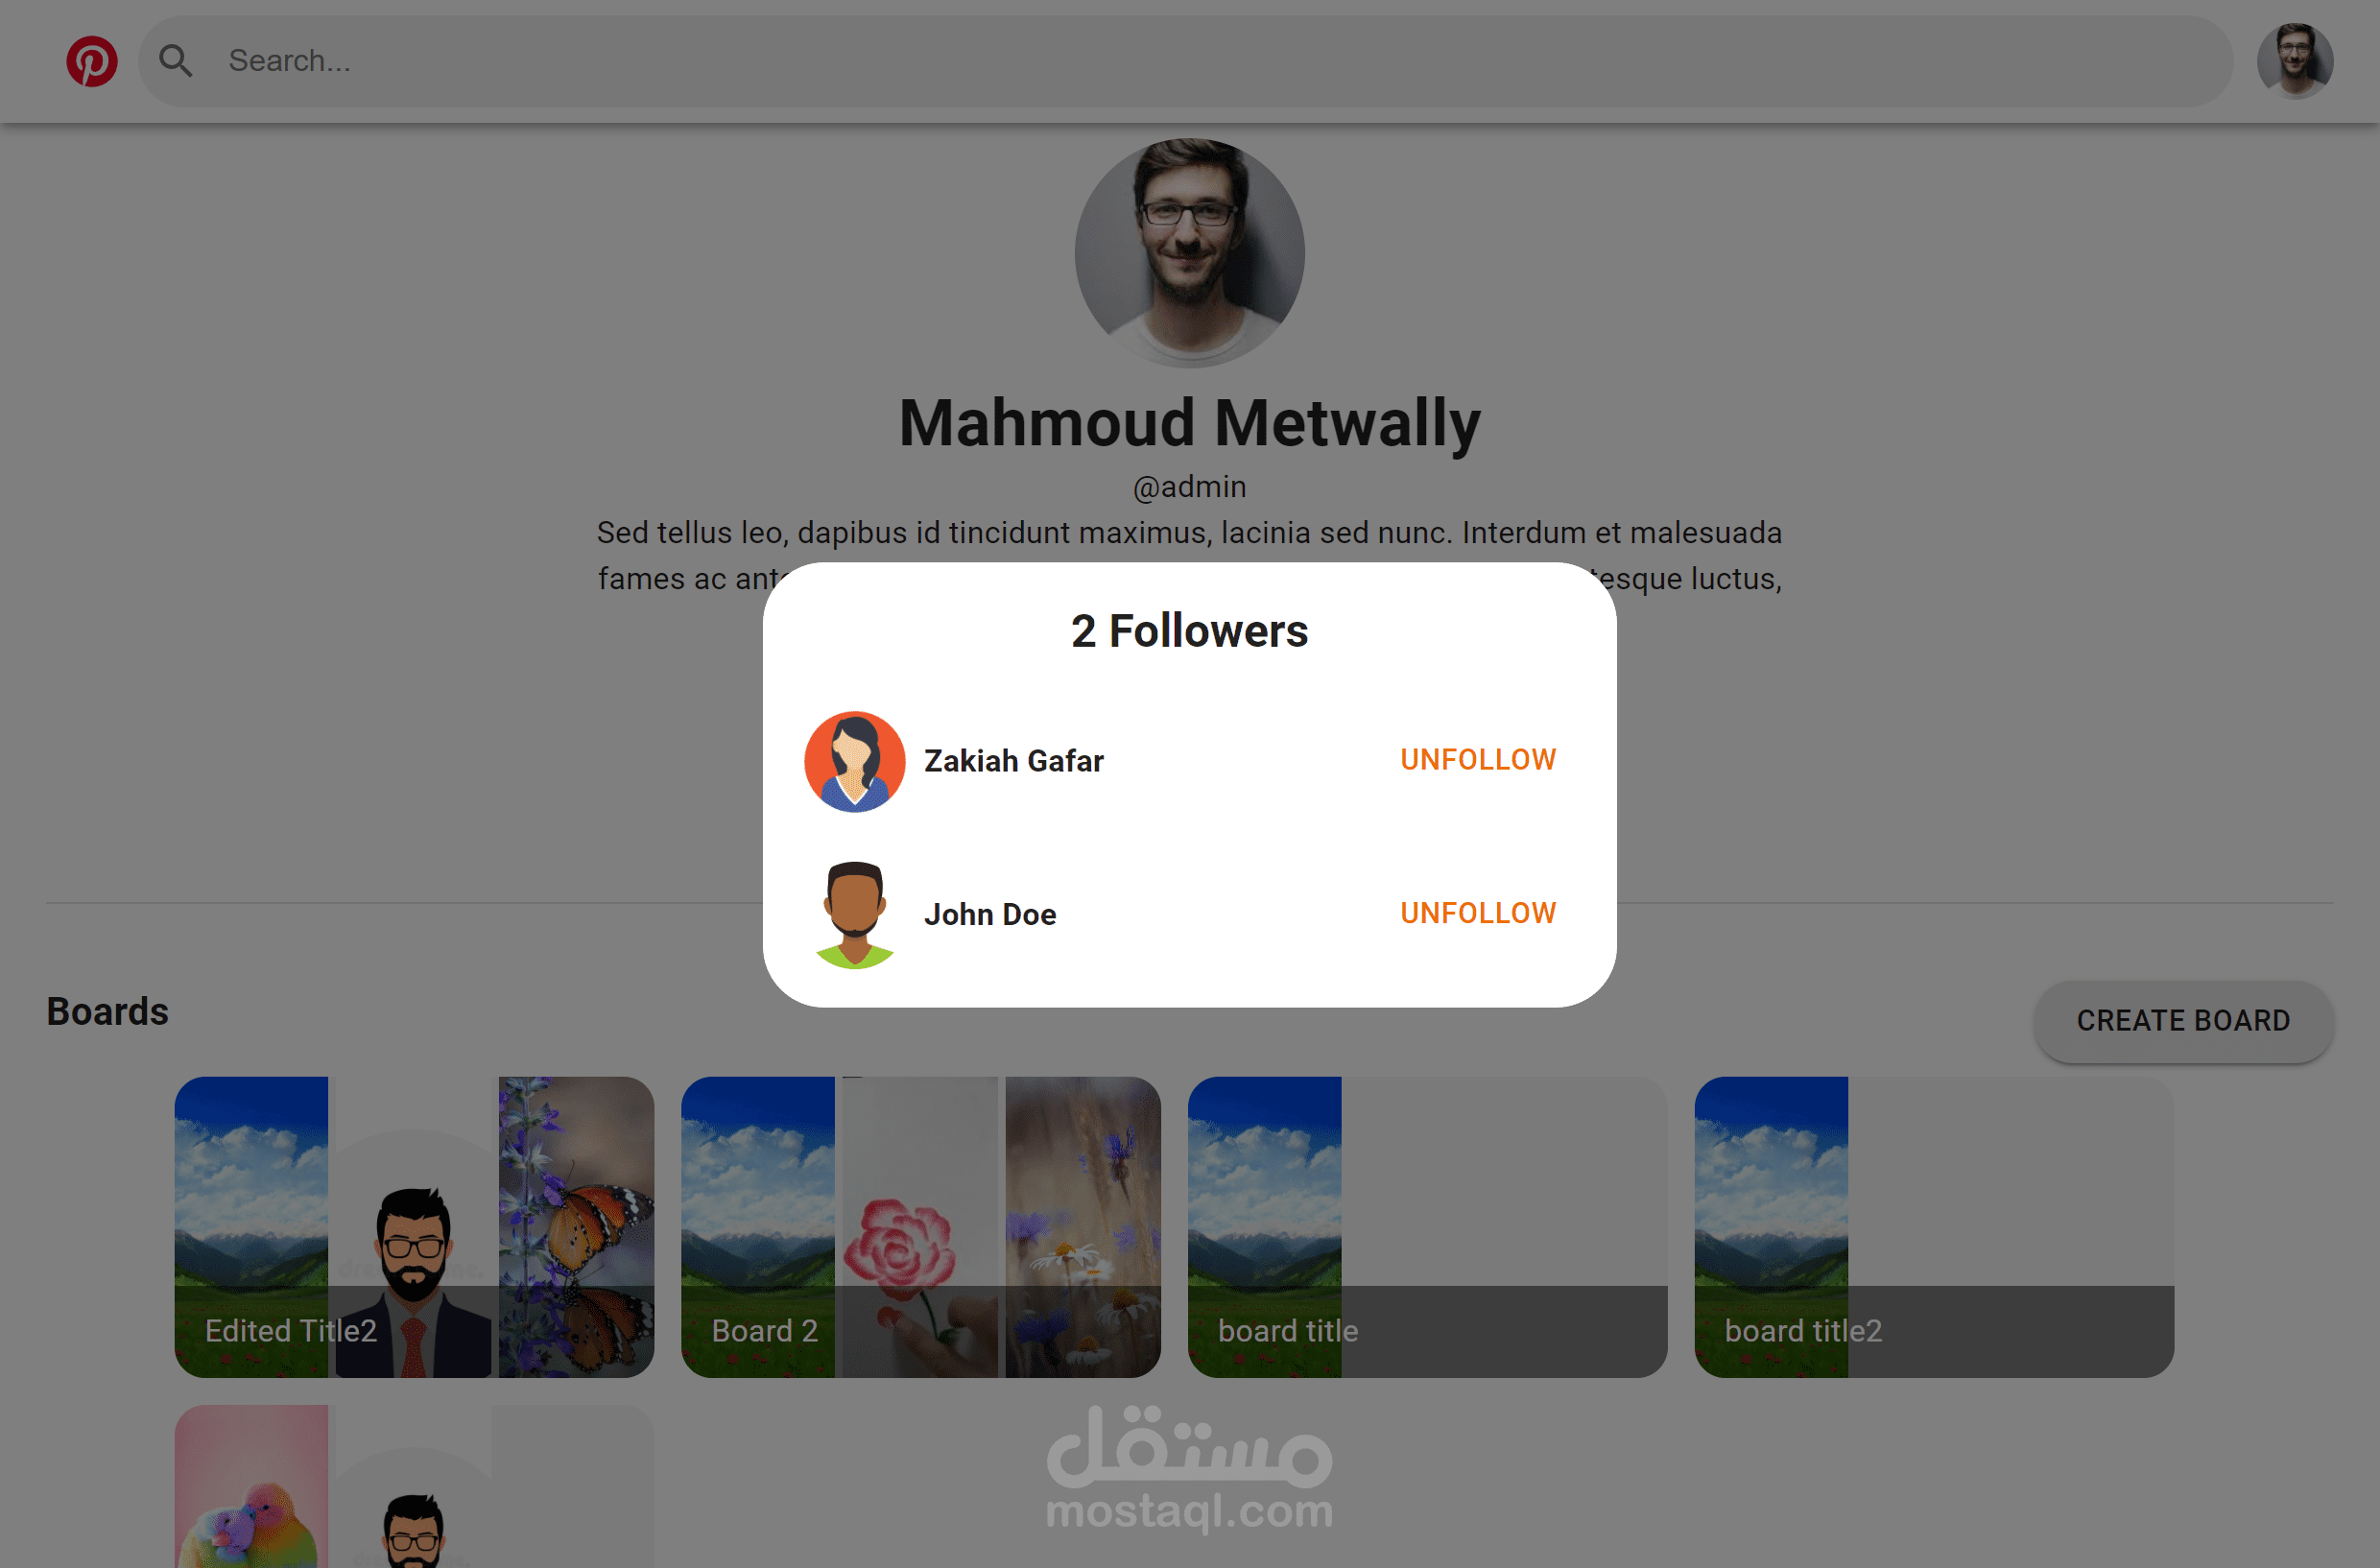Image resolution: width=2380 pixels, height=1568 pixels.
Task: Open John Doe's profile name link
Action: 989,914
